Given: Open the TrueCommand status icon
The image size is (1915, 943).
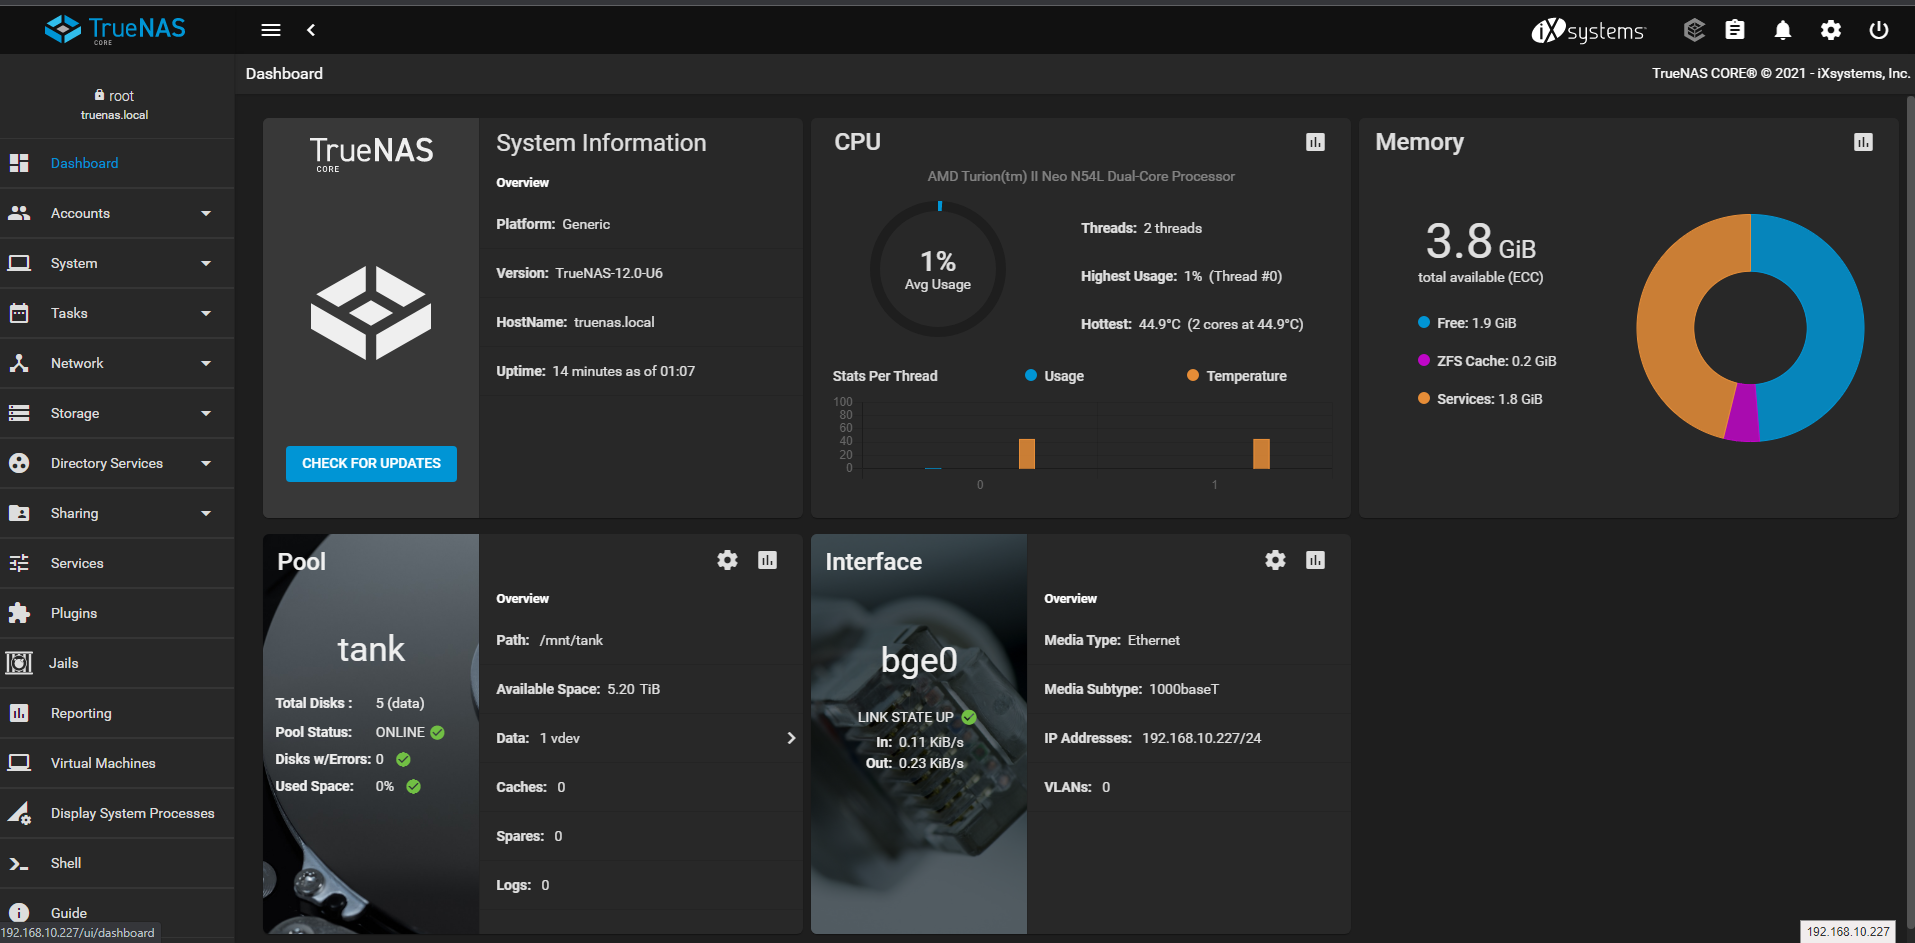Looking at the screenshot, I should pos(1693,30).
